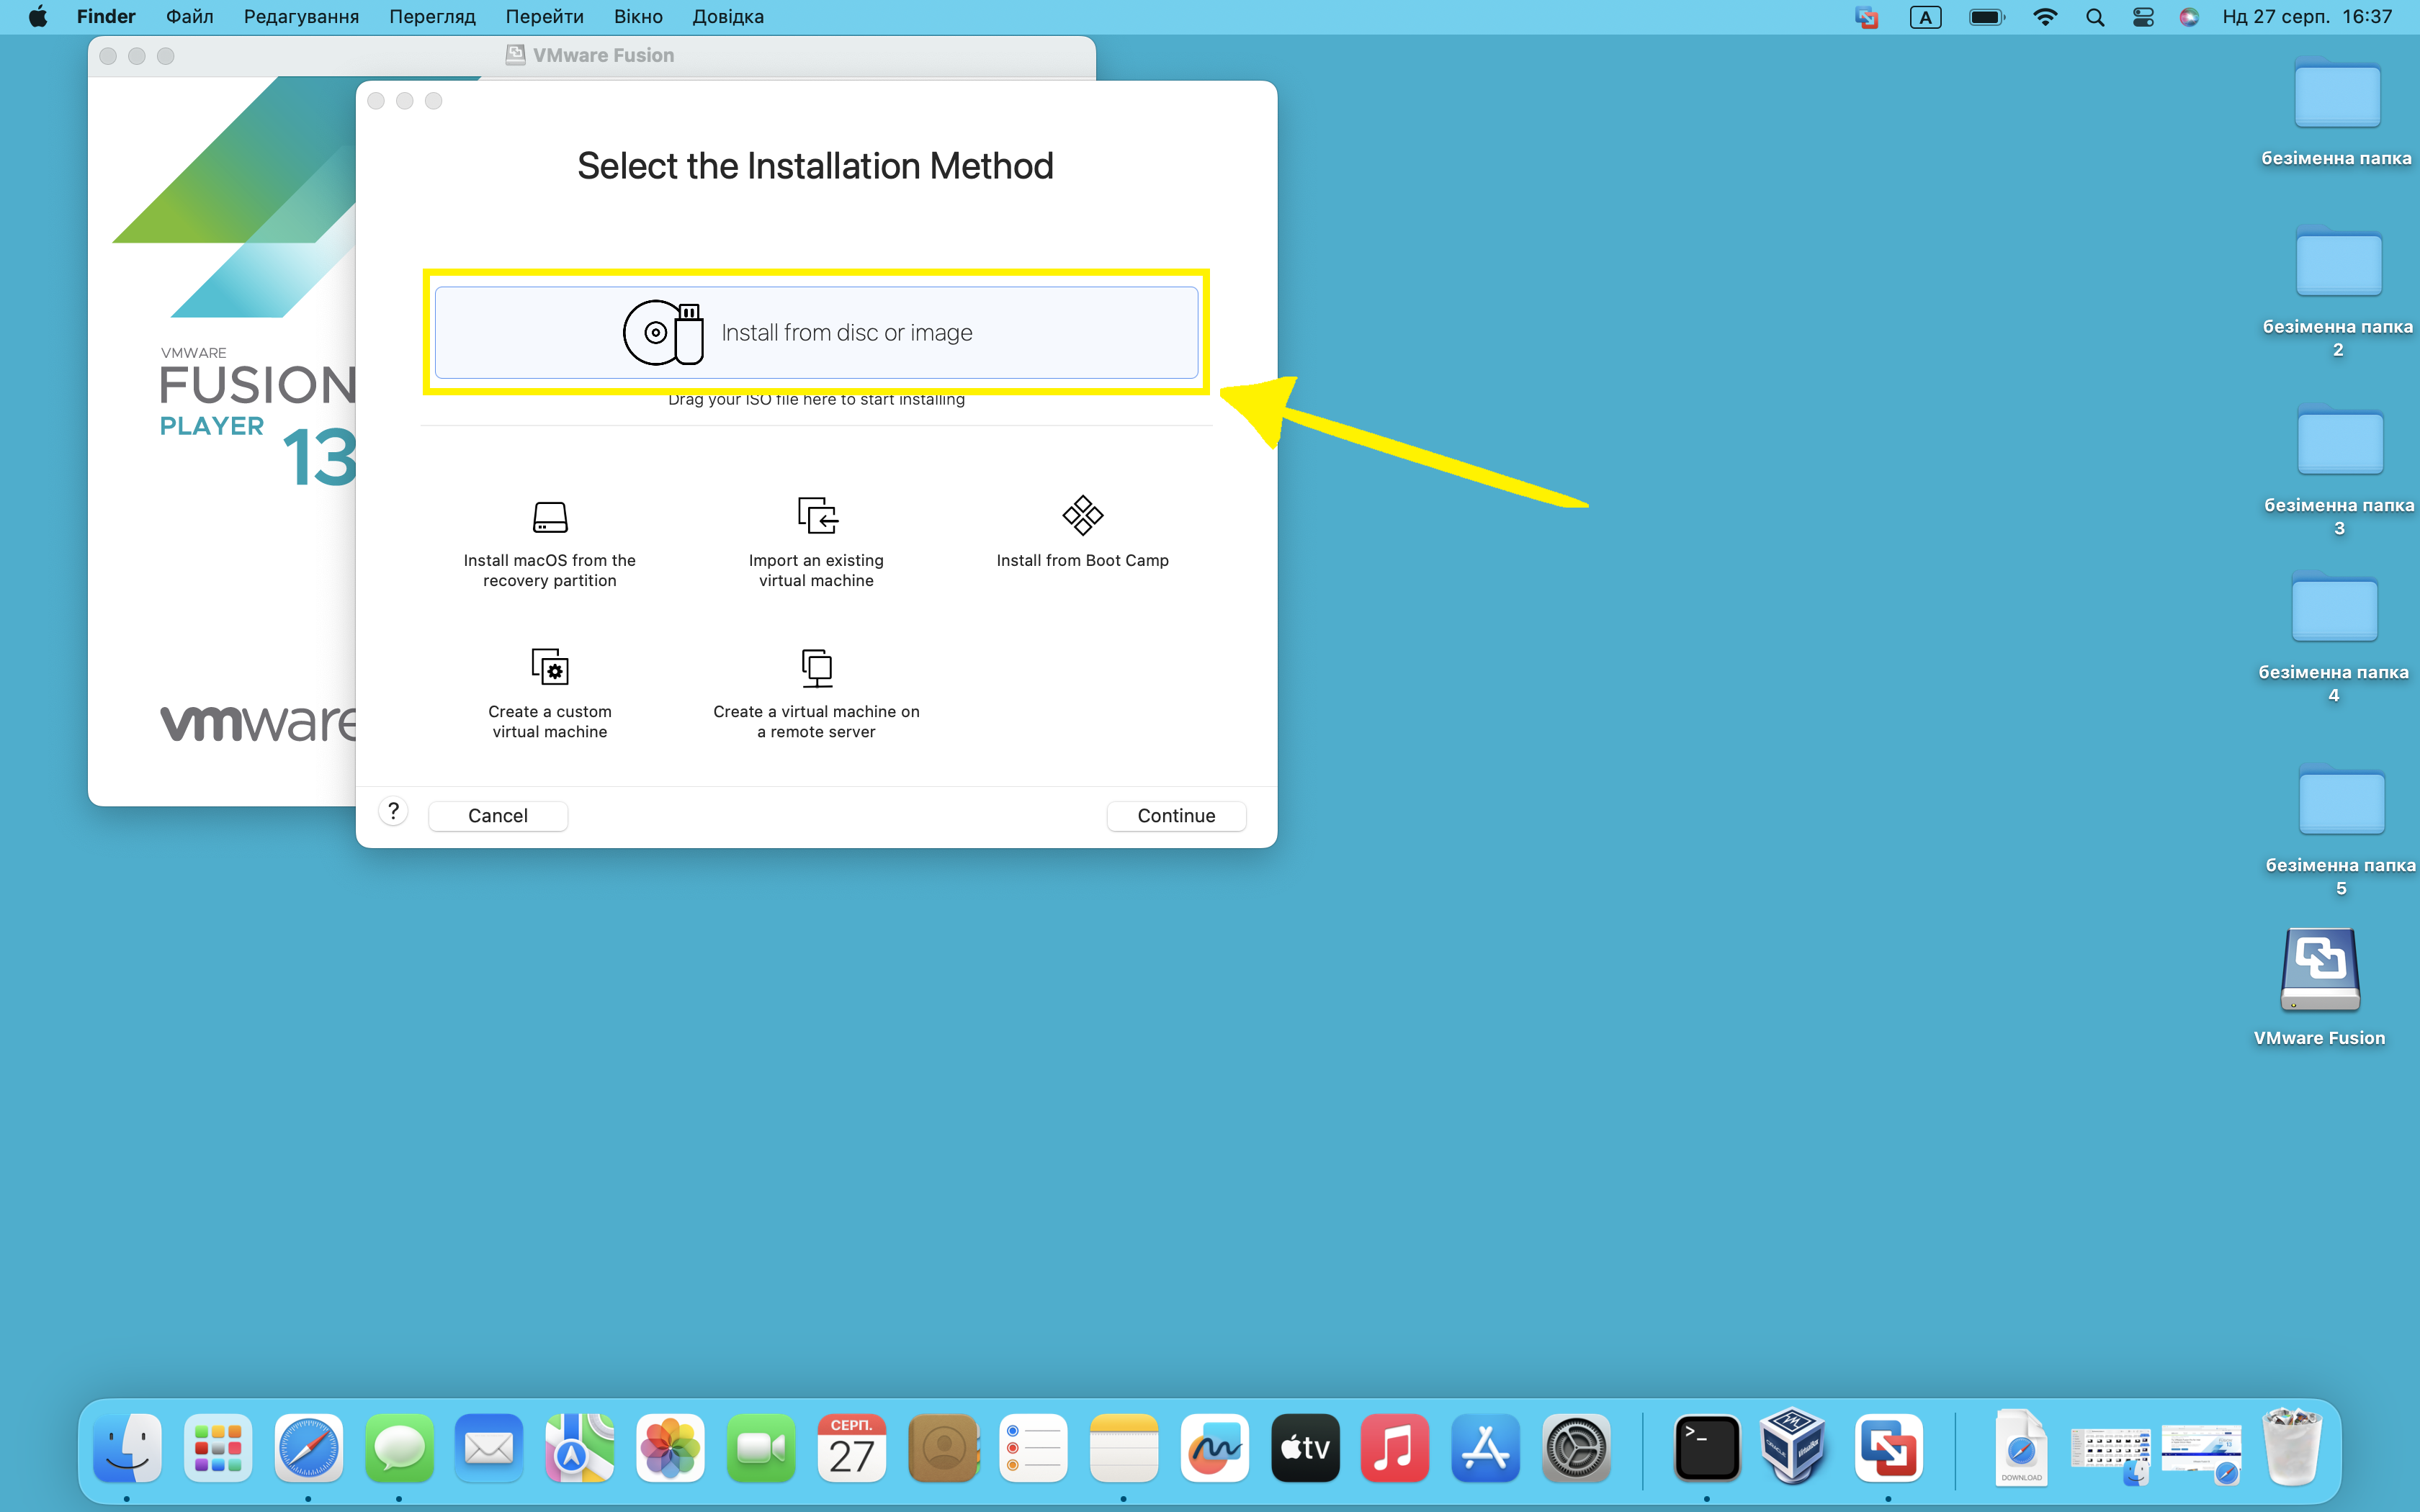Open Photos from the Dock
This screenshot has height=1512, width=2420.
670,1447
